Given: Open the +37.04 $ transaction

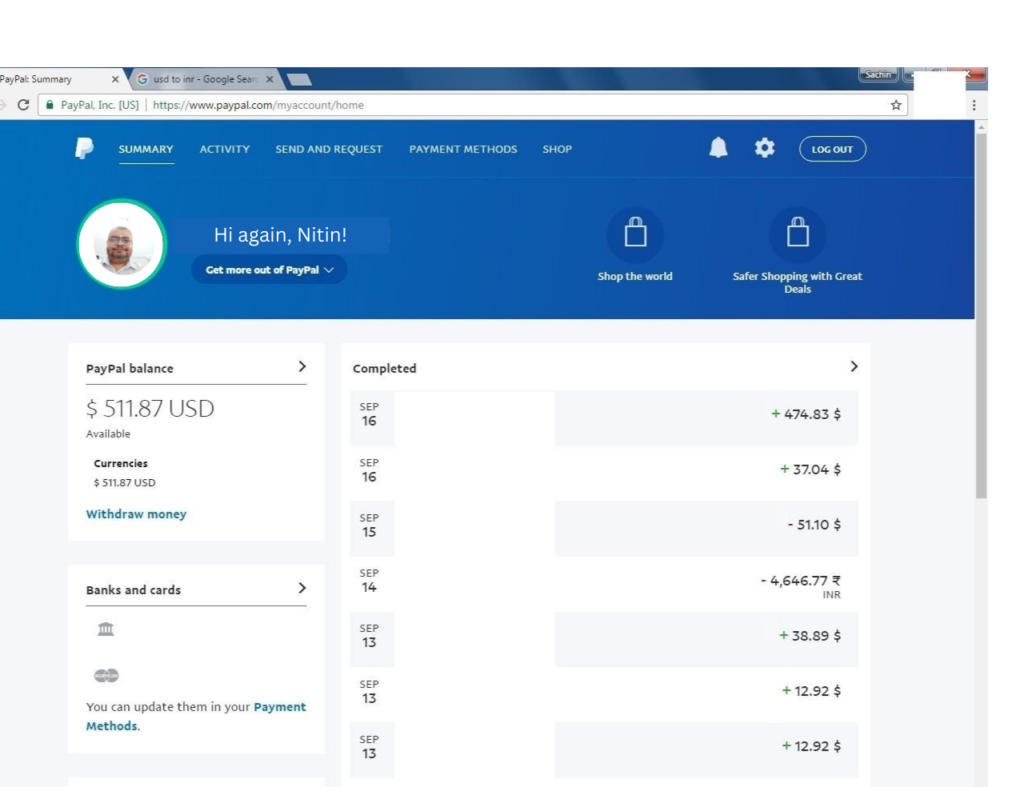Looking at the screenshot, I should click(x=604, y=473).
